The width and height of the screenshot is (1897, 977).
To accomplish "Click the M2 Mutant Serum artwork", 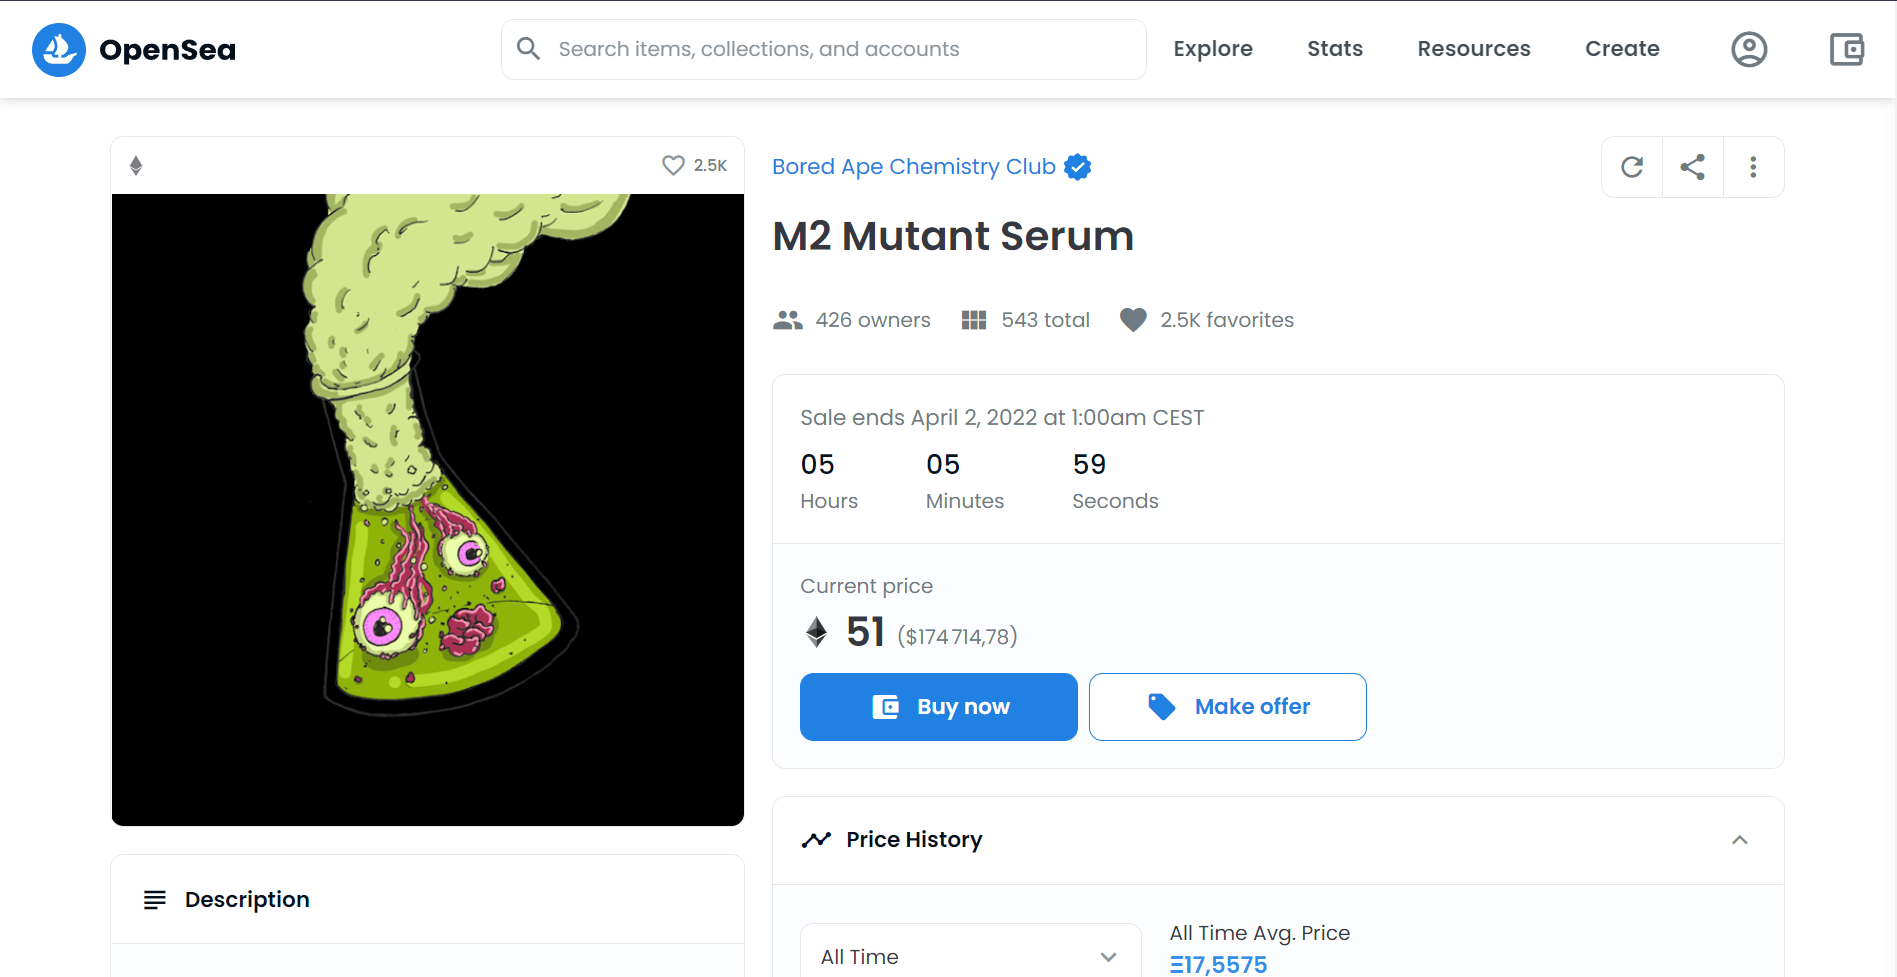I will point(428,510).
